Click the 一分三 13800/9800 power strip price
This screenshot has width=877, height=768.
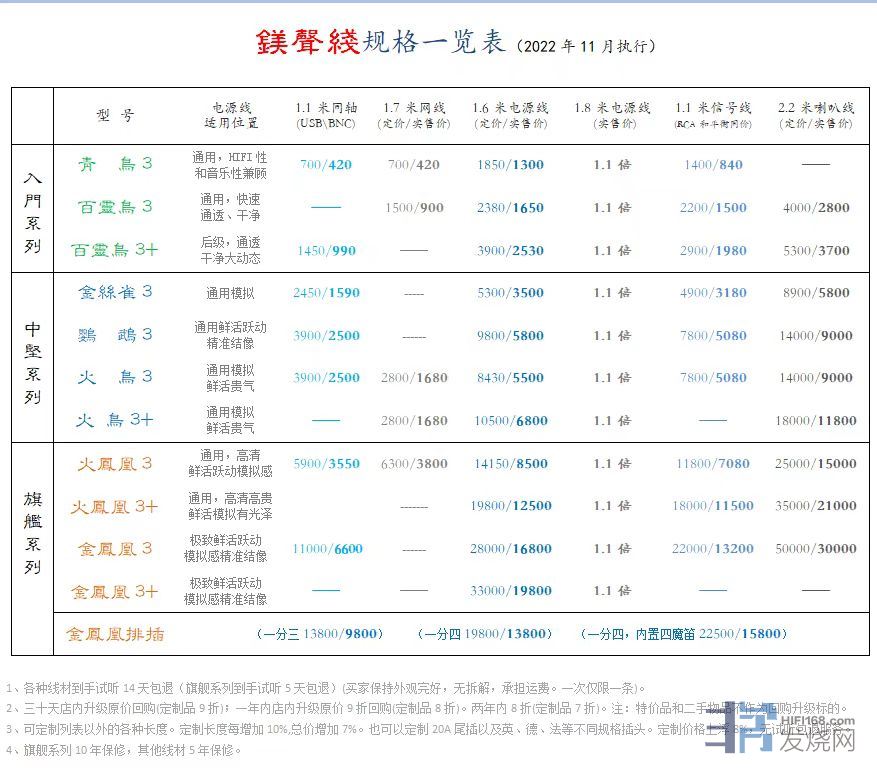(x=319, y=634)
